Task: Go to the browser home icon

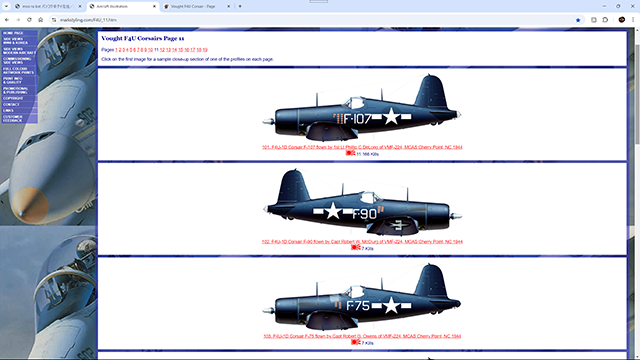Action: pos(40,20)
